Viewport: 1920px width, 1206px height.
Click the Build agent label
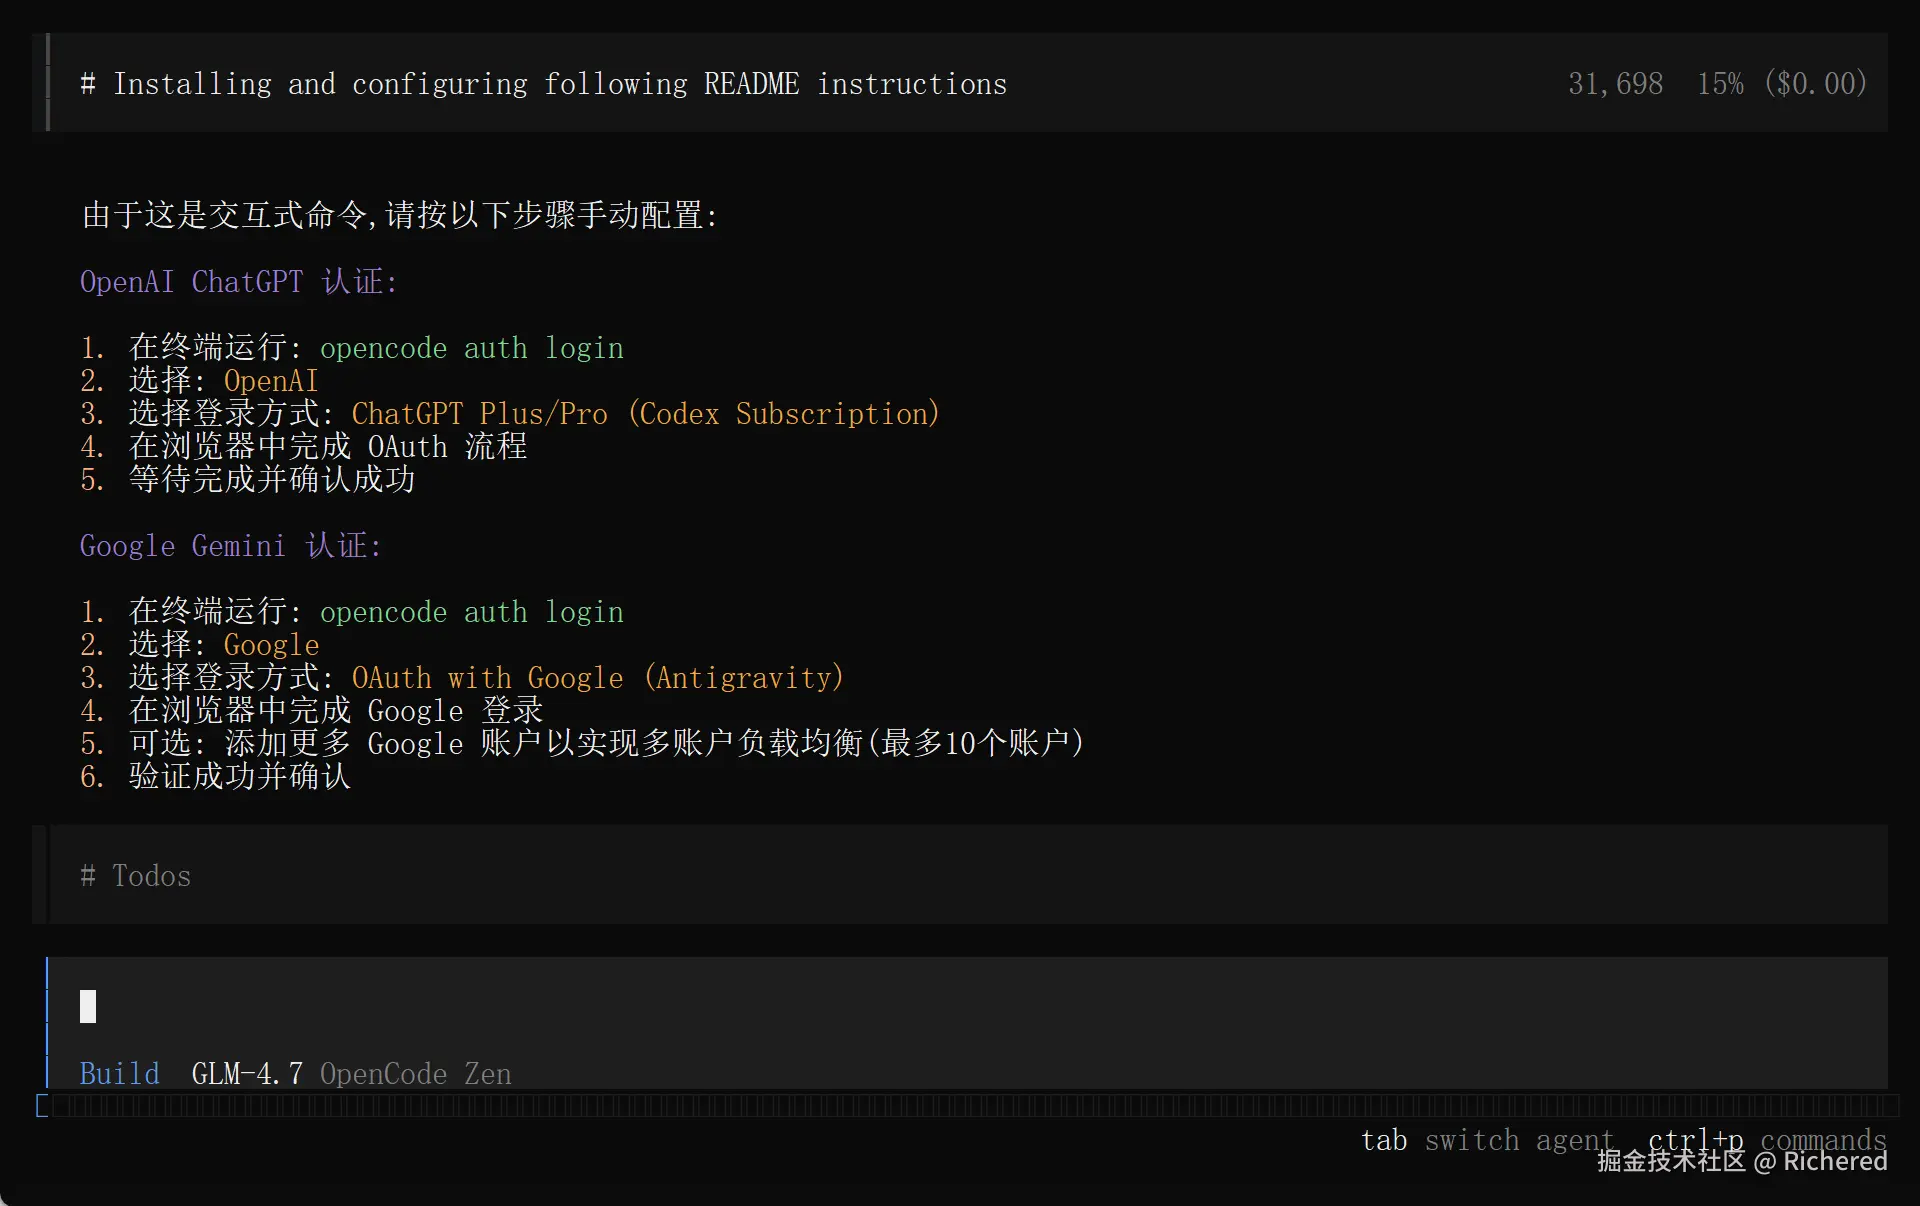coord(119,1074)
